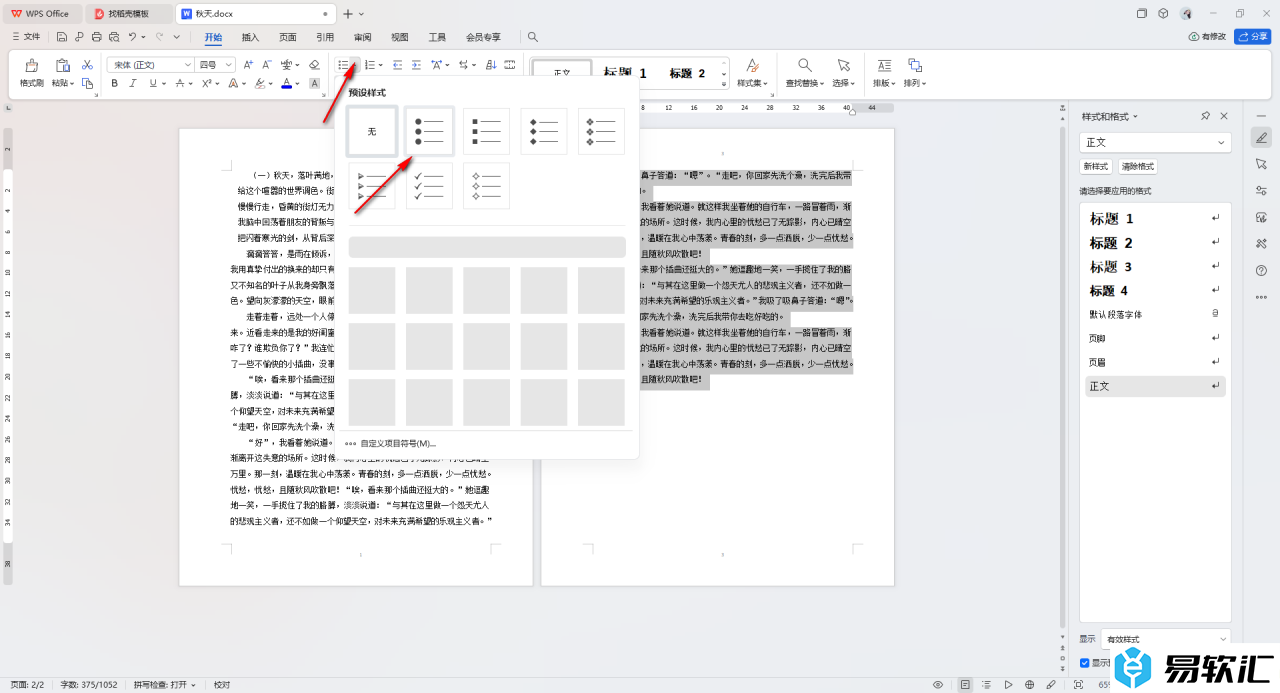Screen dimensions: 1280x693
Task: Uncheck the 显示 preview checkbox in styles panel
Action: click(1085, 663)
